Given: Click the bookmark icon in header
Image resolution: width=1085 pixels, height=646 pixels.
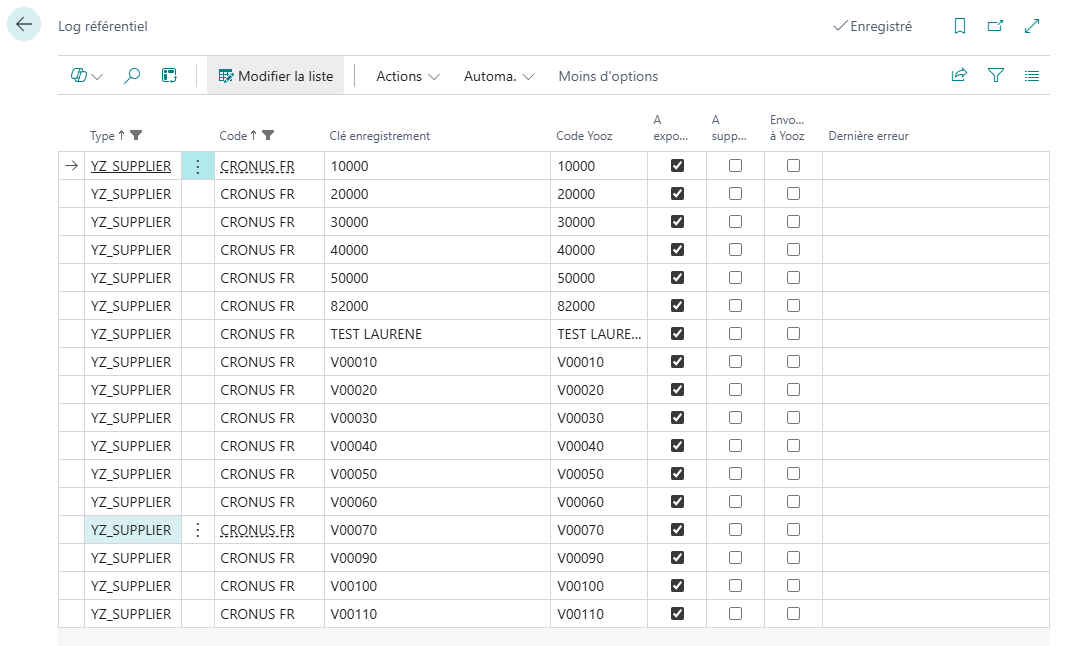Looking at the screenshot, I should click(x=960, y=27).
